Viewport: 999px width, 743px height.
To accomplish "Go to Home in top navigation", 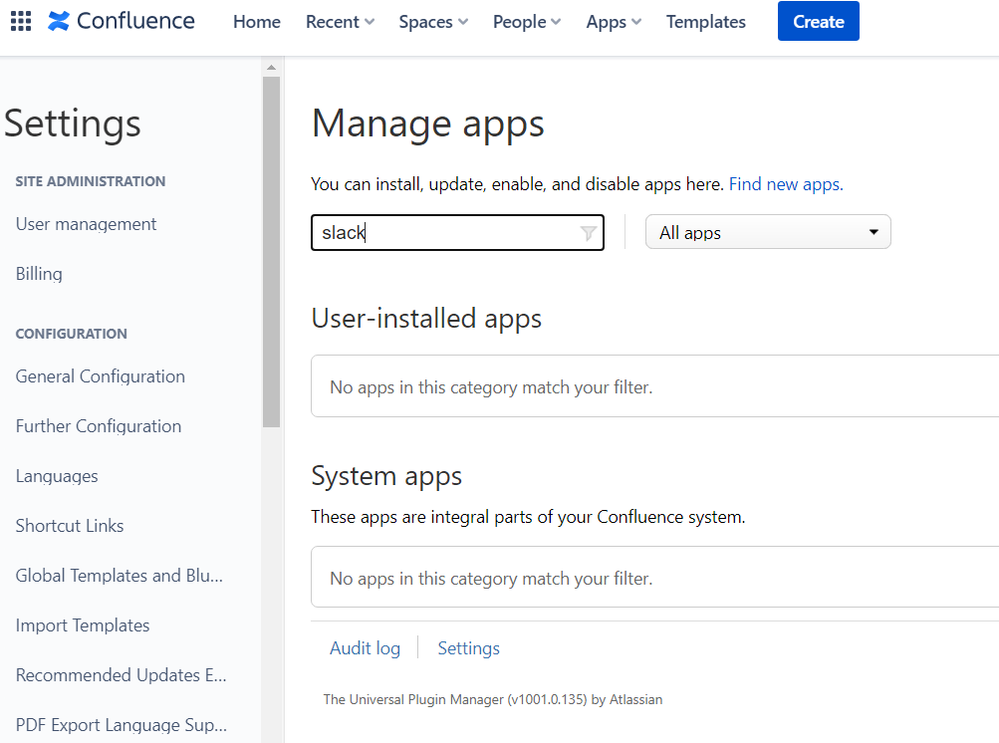I will (257, 22).
